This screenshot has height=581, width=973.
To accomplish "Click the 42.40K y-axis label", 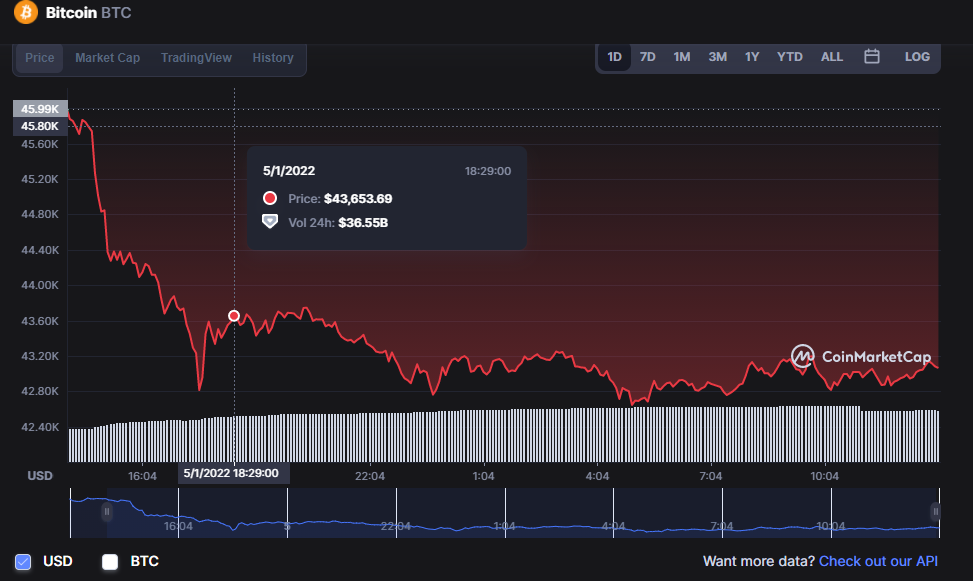I will [40, 427].
